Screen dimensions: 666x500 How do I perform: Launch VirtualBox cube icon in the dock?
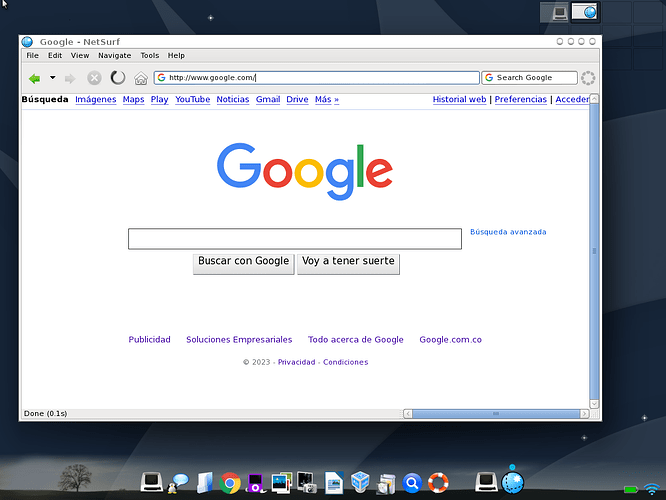pos(360,483)
